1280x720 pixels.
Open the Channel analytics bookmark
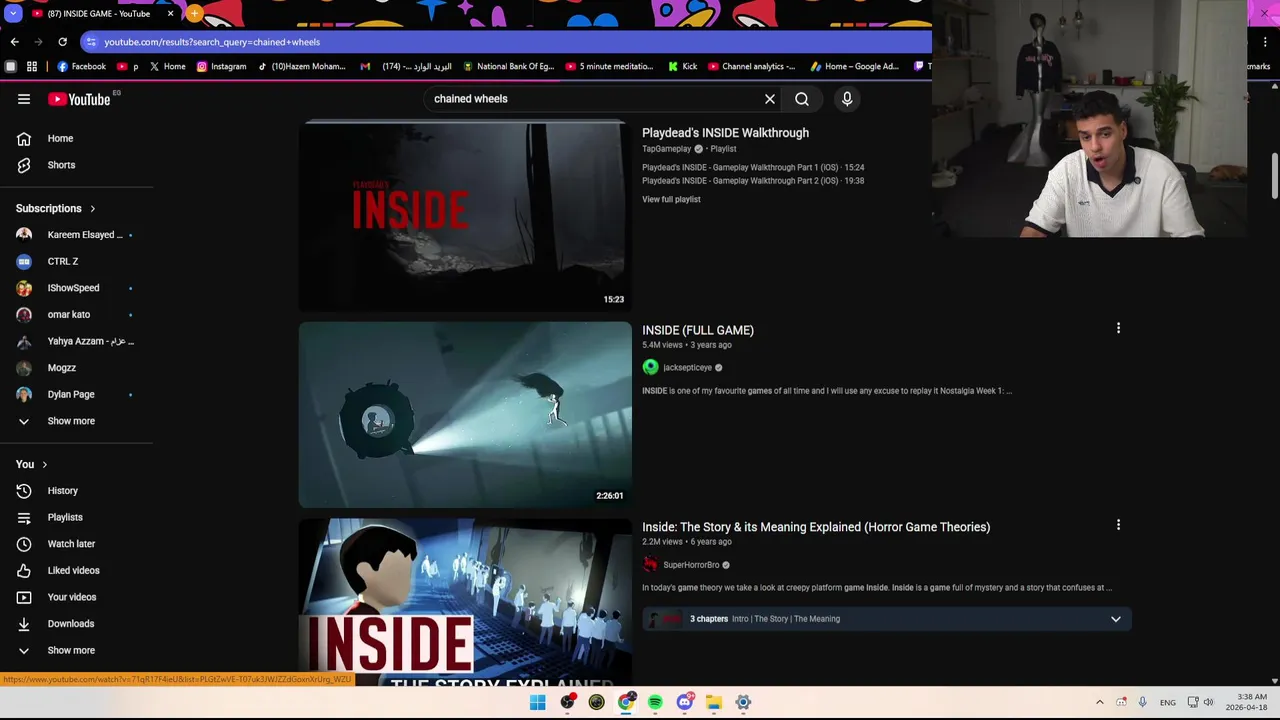(752, 67)
